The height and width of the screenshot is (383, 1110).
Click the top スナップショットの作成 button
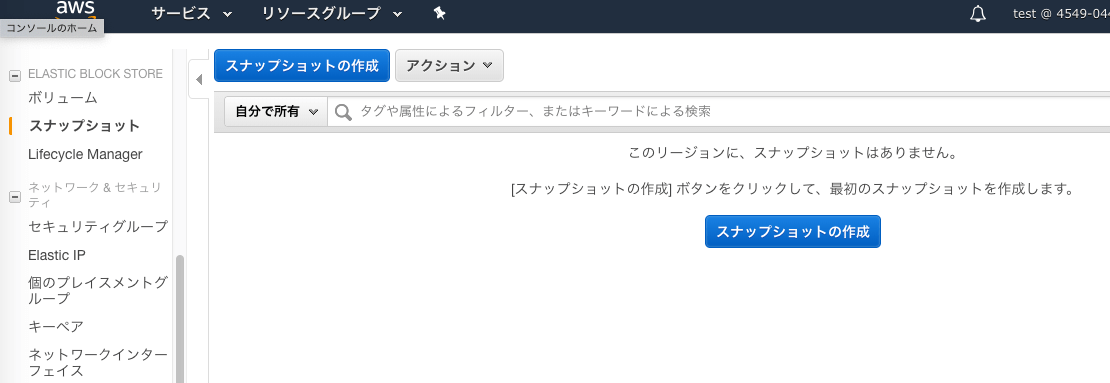[302, 66]
